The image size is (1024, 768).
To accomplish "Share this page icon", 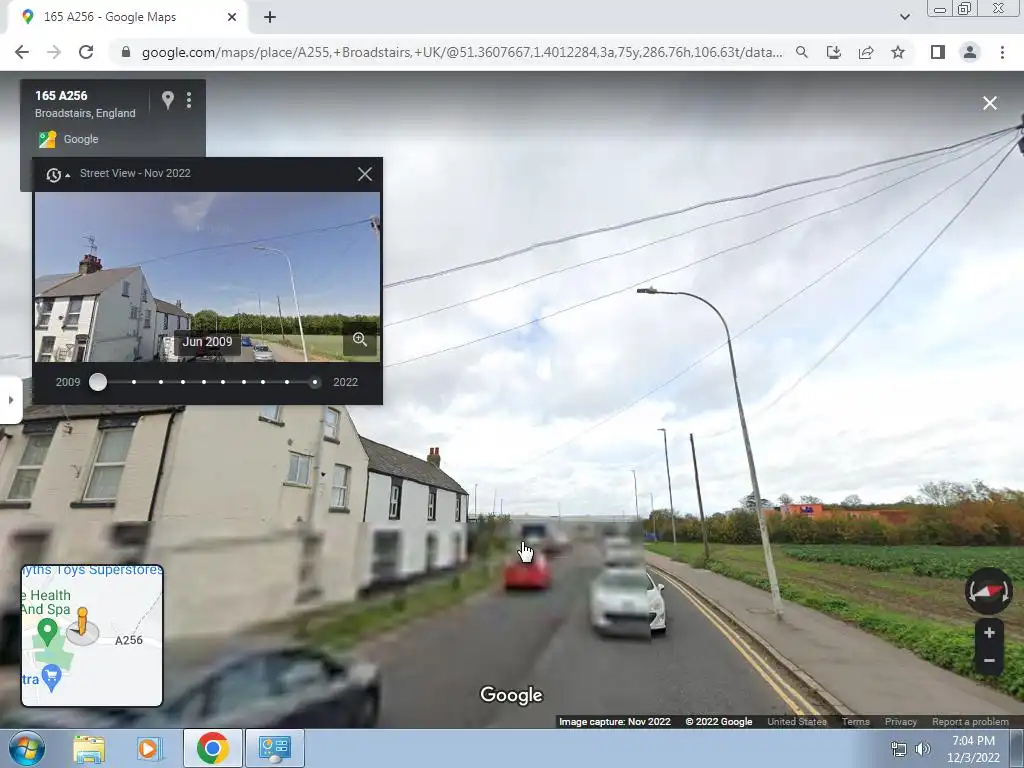I will coord(866,52).
